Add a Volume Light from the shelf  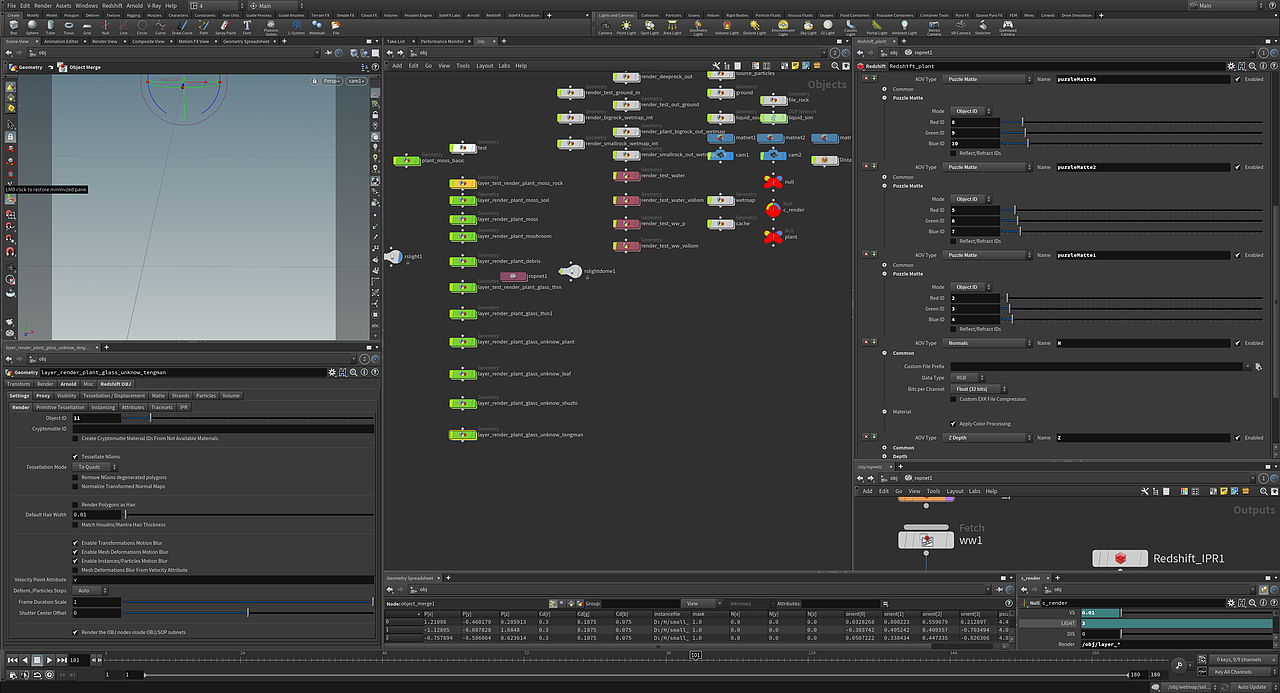pos(726,26)
